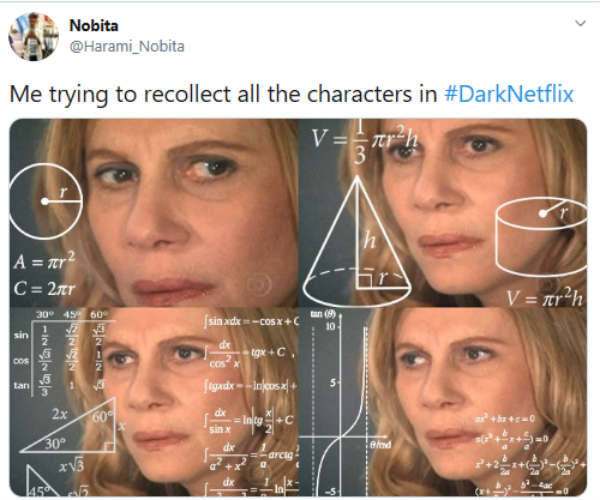Click Nobita's profile avatar picture

click(33, 36)
